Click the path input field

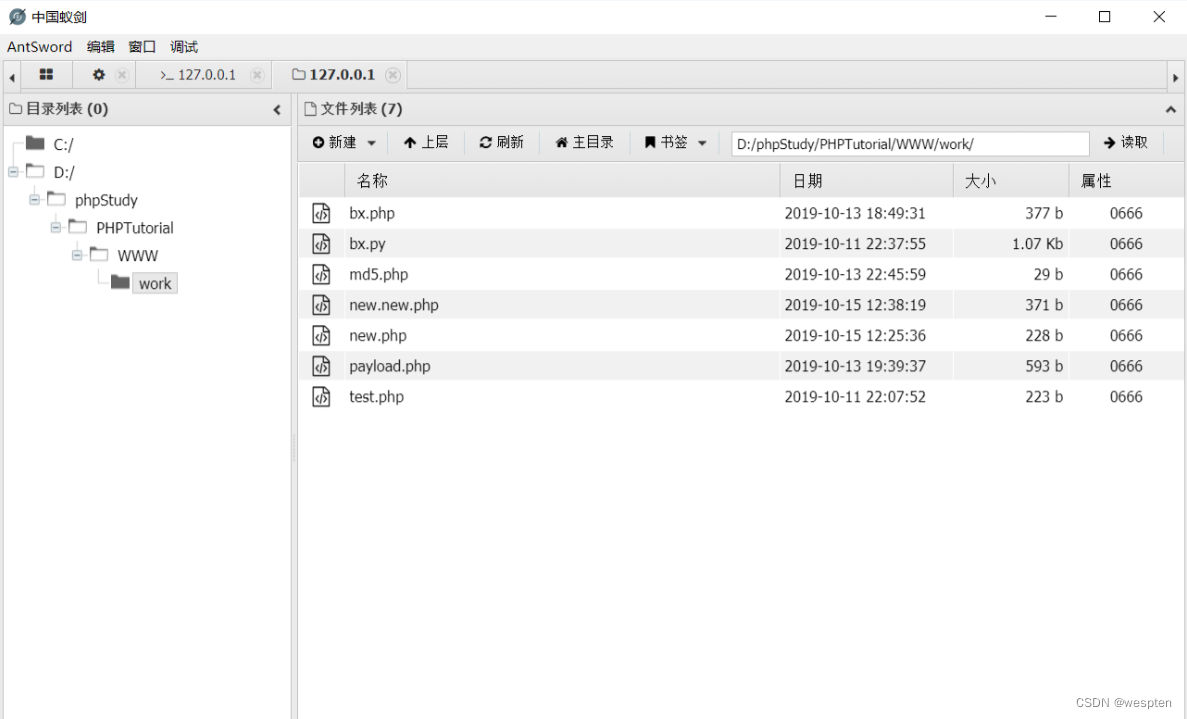910,144
